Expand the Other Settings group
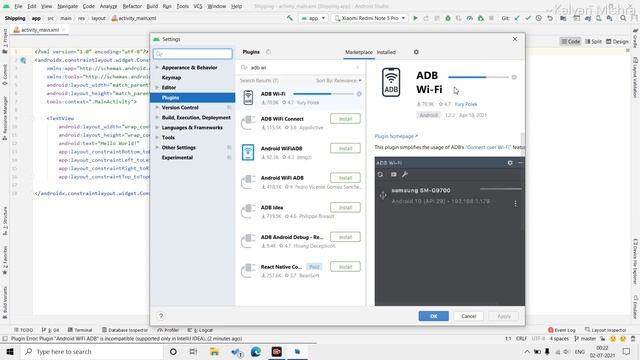Screen dimensions: 640x360 tap(157, 147)
